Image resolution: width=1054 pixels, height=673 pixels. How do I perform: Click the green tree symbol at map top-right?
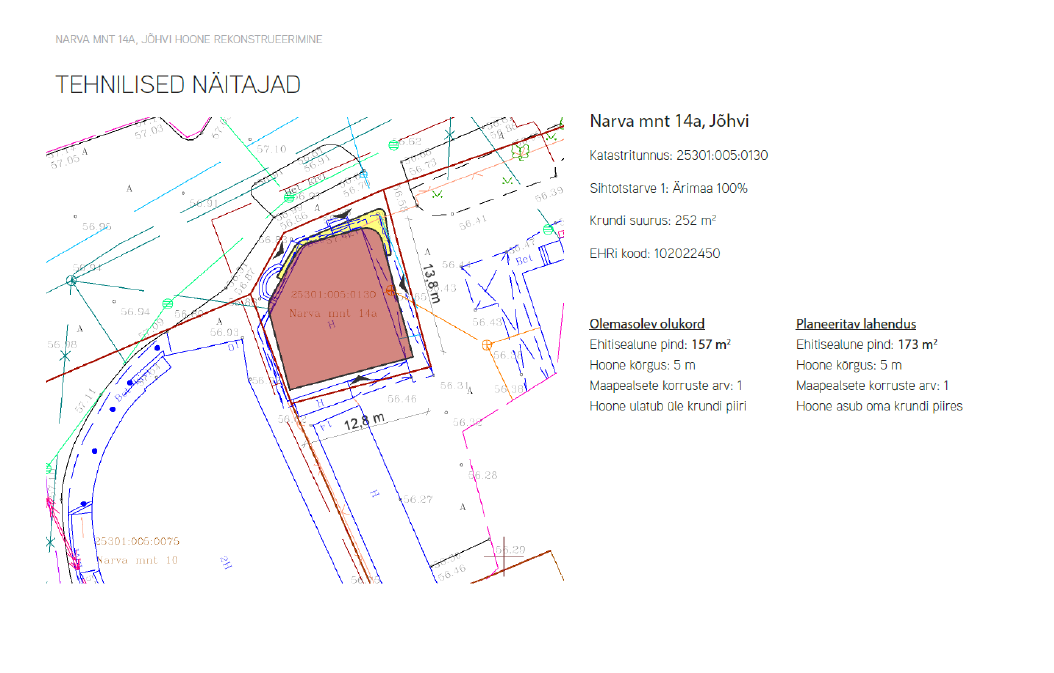[519, 150]
